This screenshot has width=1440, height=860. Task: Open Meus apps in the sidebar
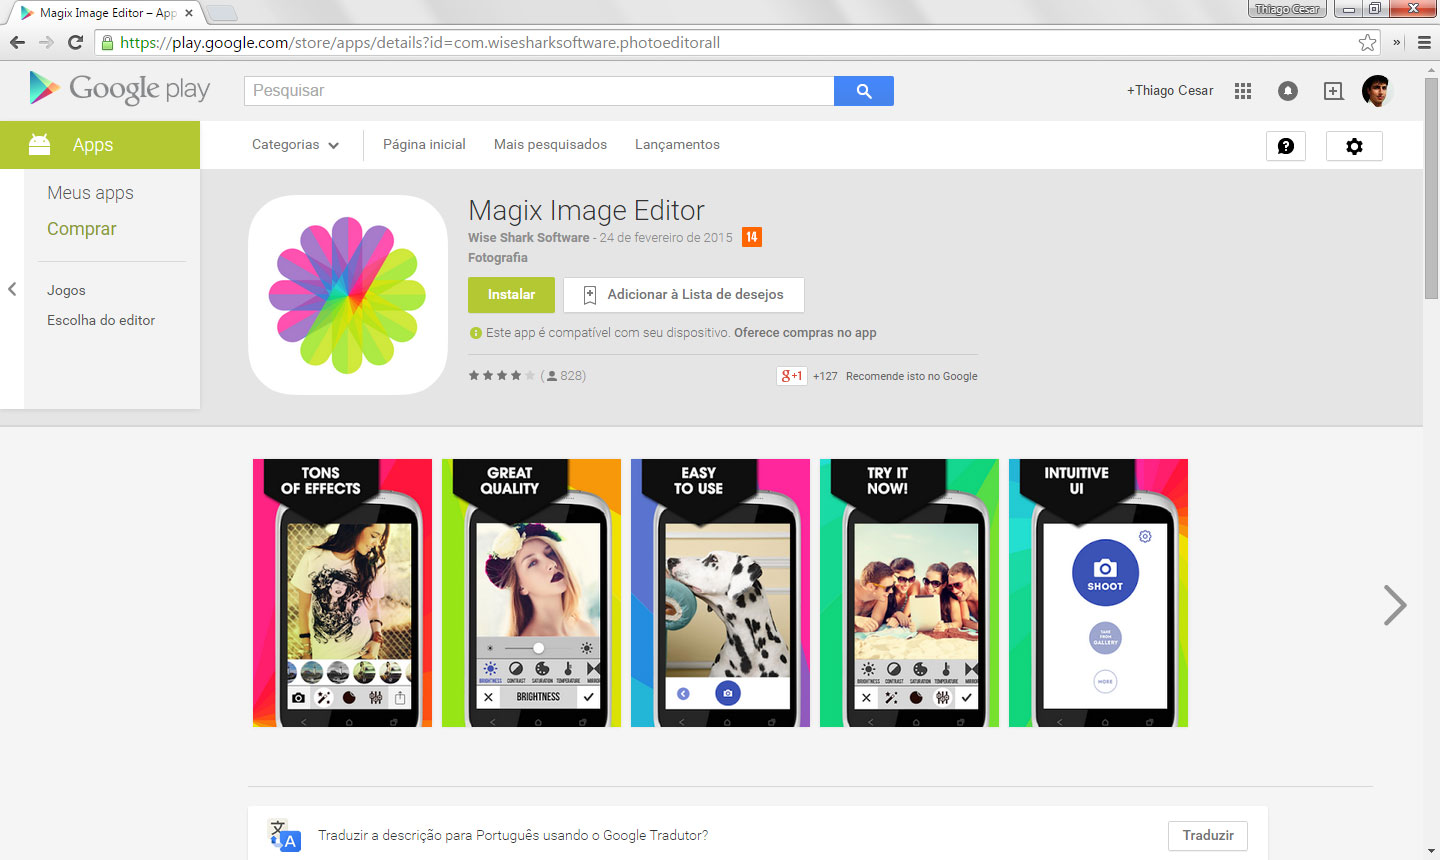tap(90, 193)
